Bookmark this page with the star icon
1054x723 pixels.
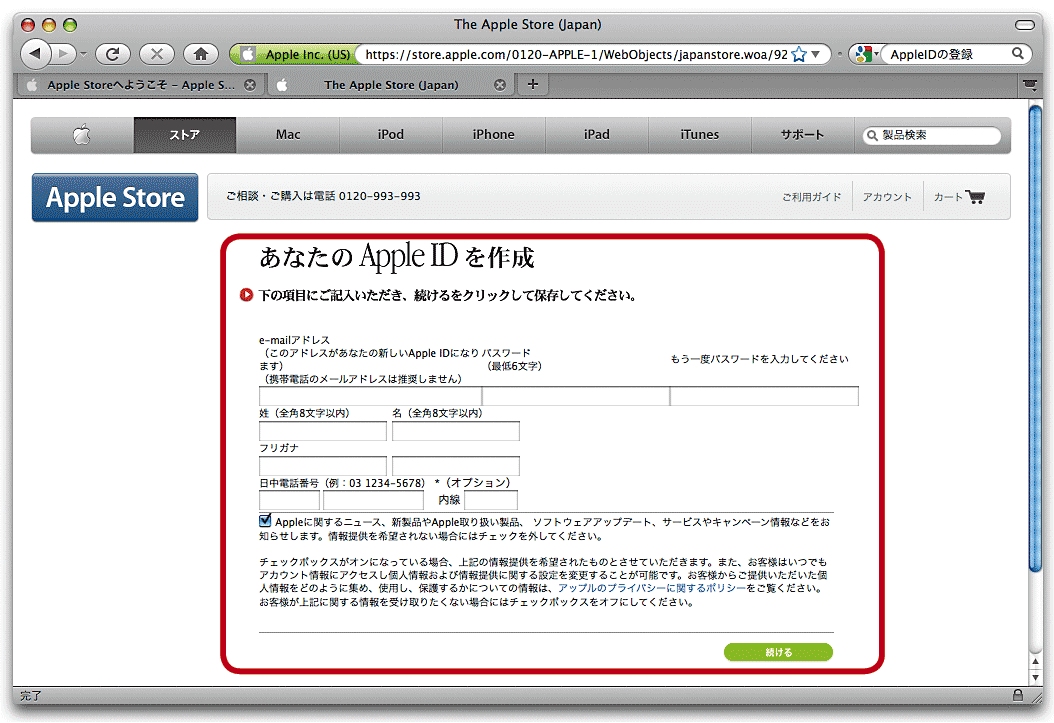(x=799, y=54)
